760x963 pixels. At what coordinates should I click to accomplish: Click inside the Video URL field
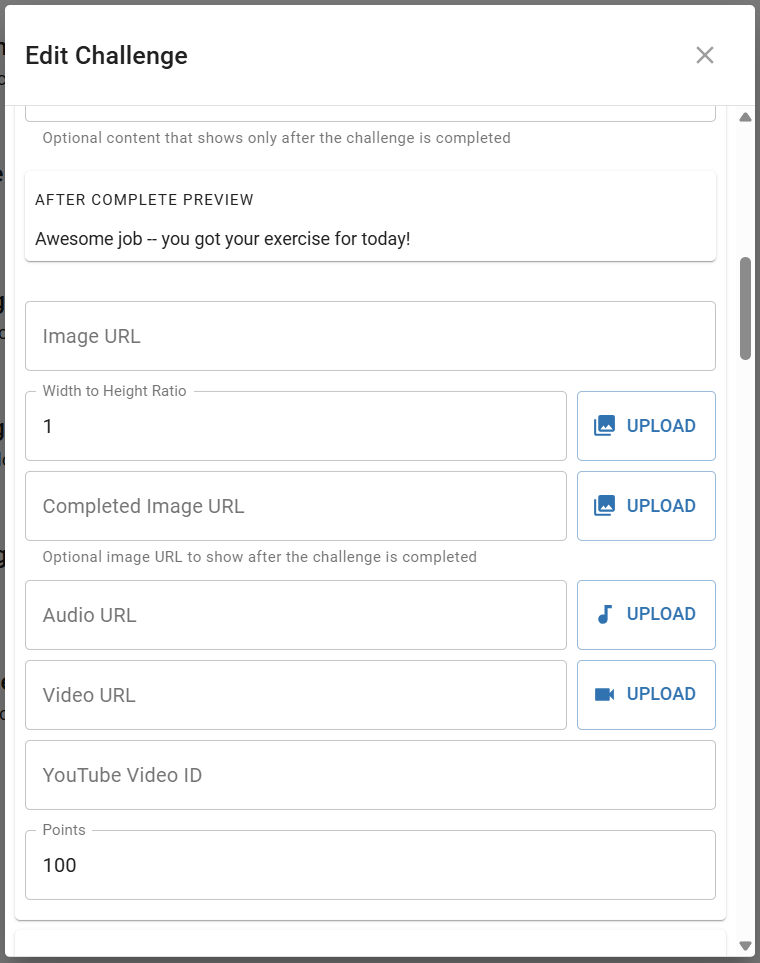296,695
